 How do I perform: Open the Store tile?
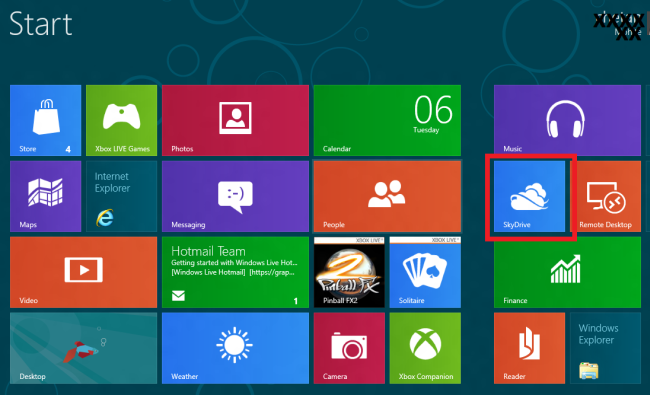[46, 120]
